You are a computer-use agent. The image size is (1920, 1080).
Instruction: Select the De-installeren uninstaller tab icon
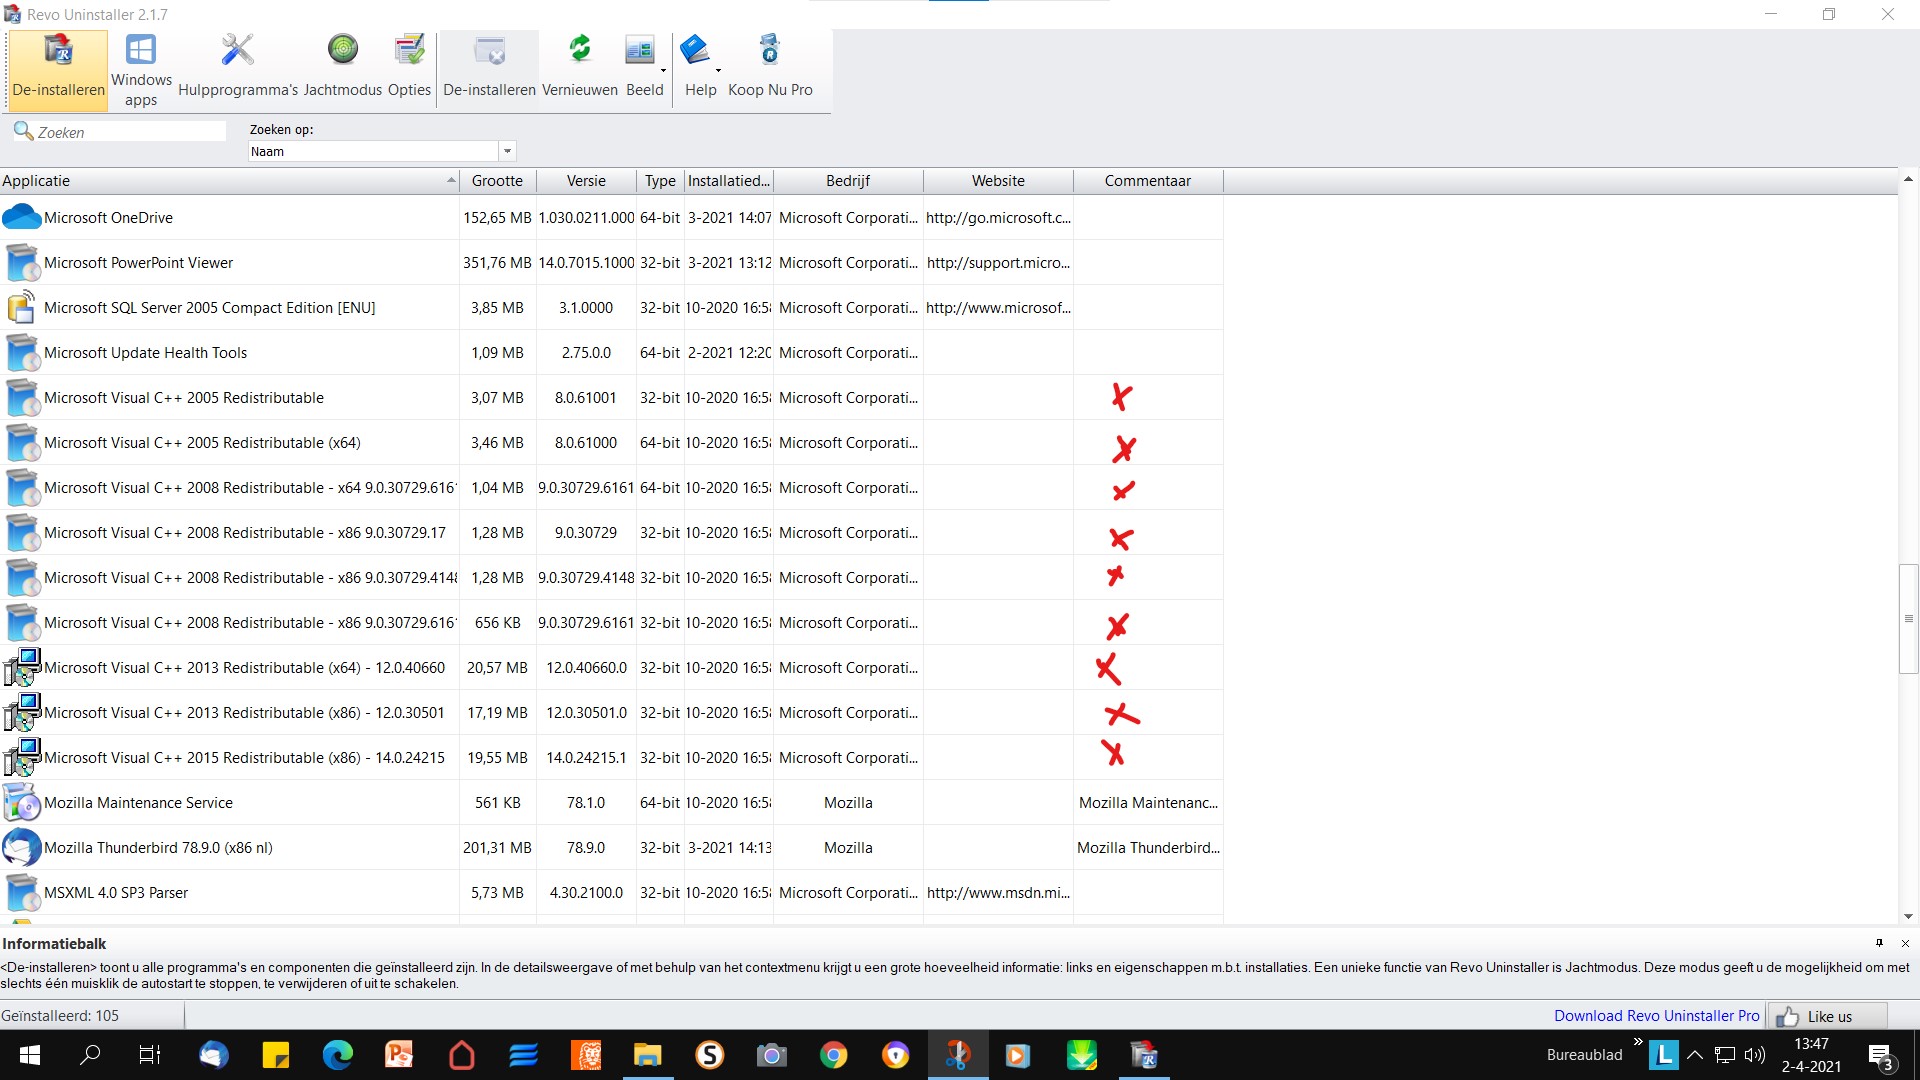point(58,50)
